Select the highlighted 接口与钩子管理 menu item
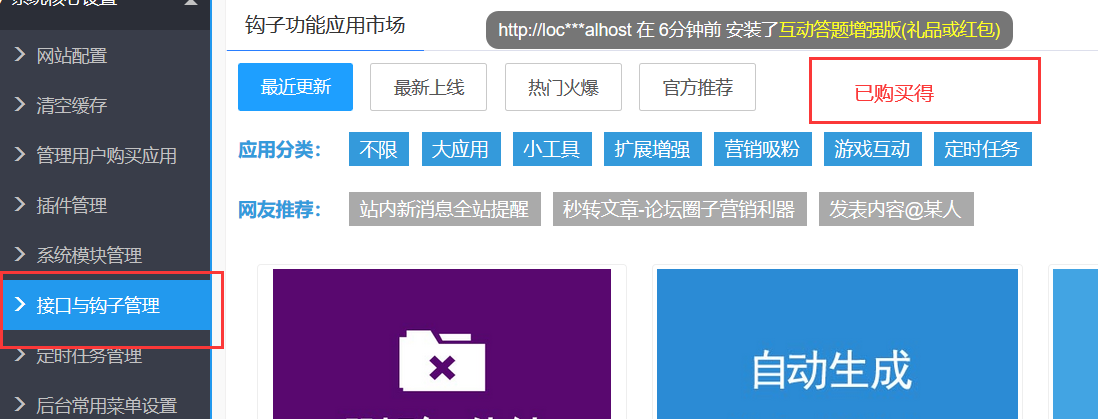The width and height of the screenshot is (1098, 419). coord(97,305)
